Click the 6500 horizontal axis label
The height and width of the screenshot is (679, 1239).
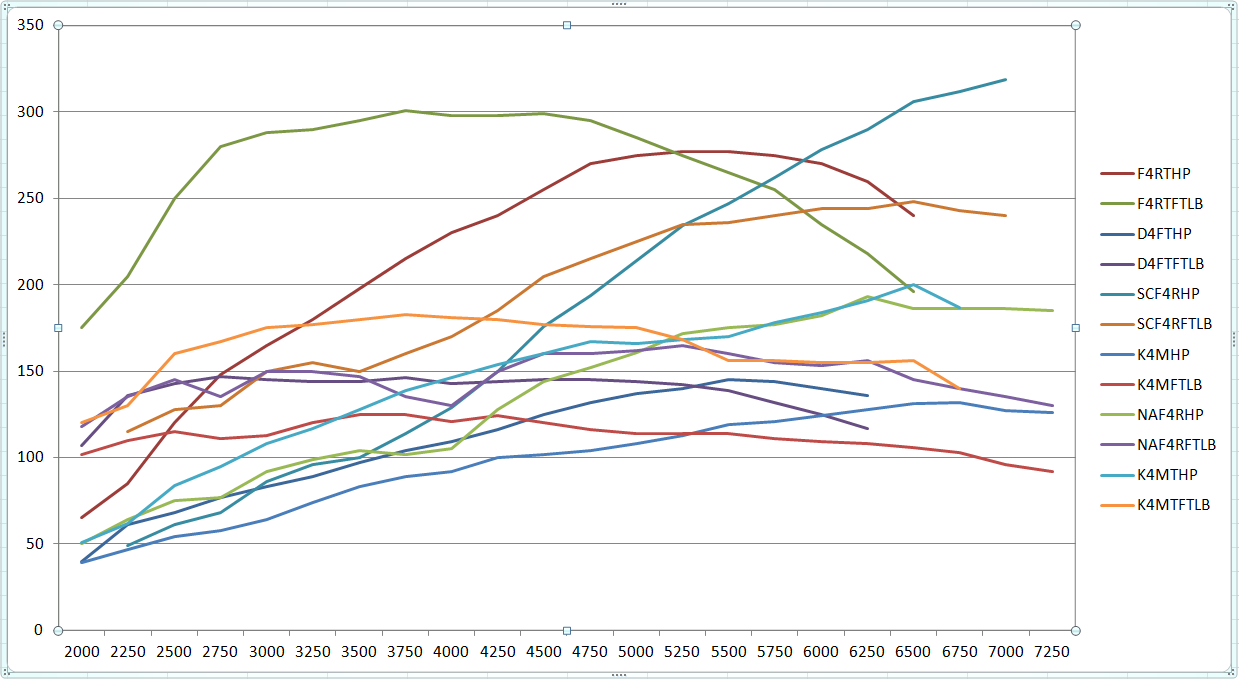click(x=914, y=651)
